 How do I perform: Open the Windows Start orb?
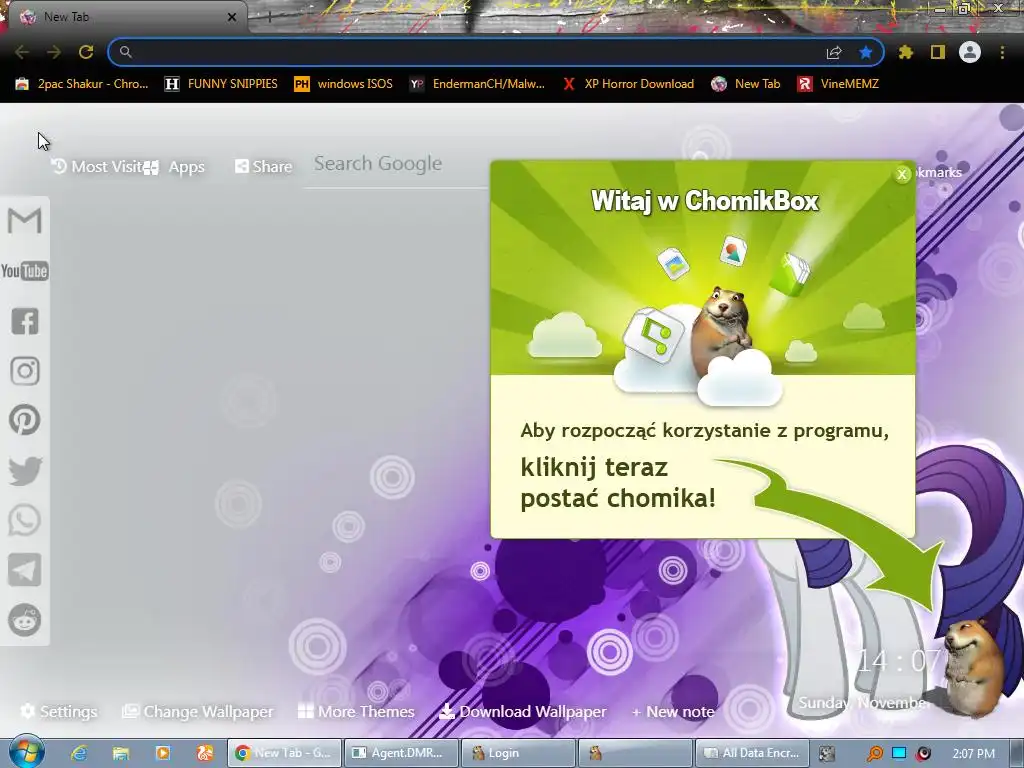tap(27, 752)
